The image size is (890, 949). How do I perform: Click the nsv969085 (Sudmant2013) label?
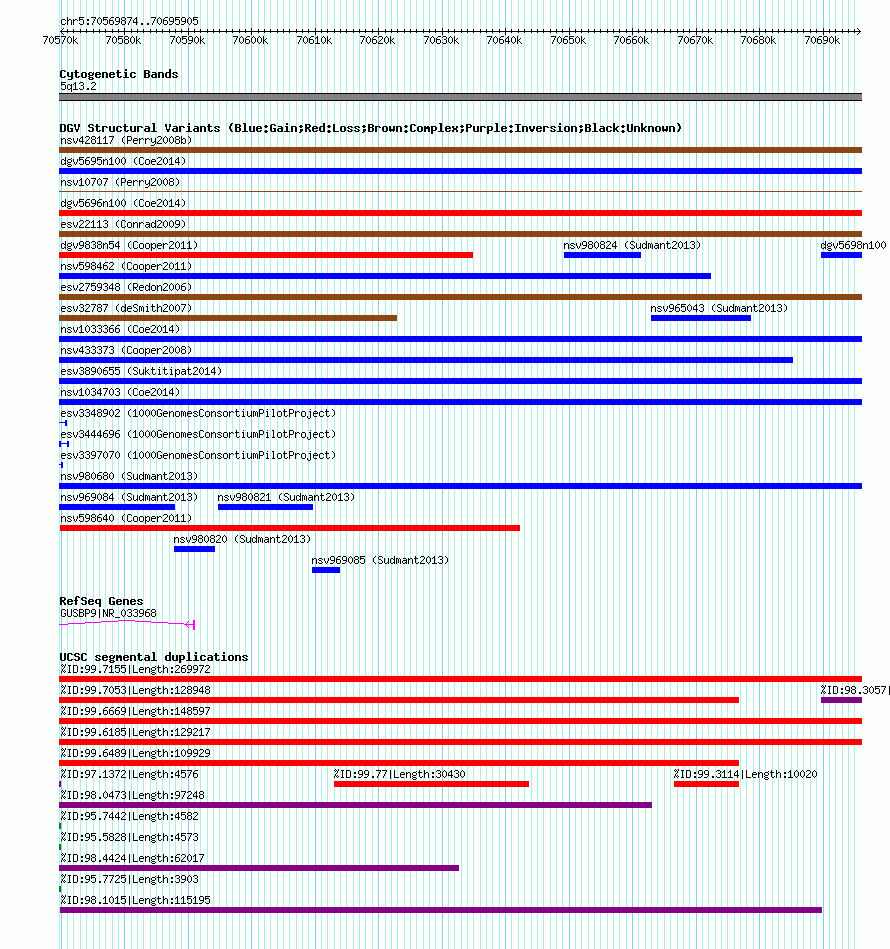tap(380, 560)
